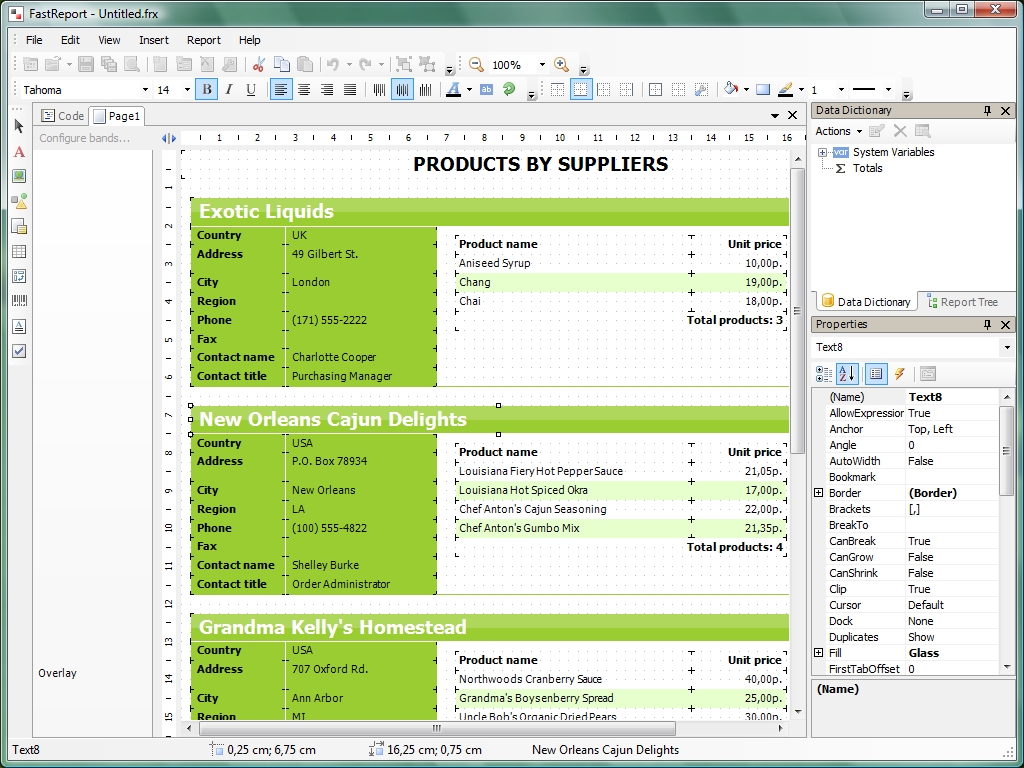The height and width of the screenshot is (768, 1024).
Task: Insert a Shape object from left toolbar
Action: [19, 201]
